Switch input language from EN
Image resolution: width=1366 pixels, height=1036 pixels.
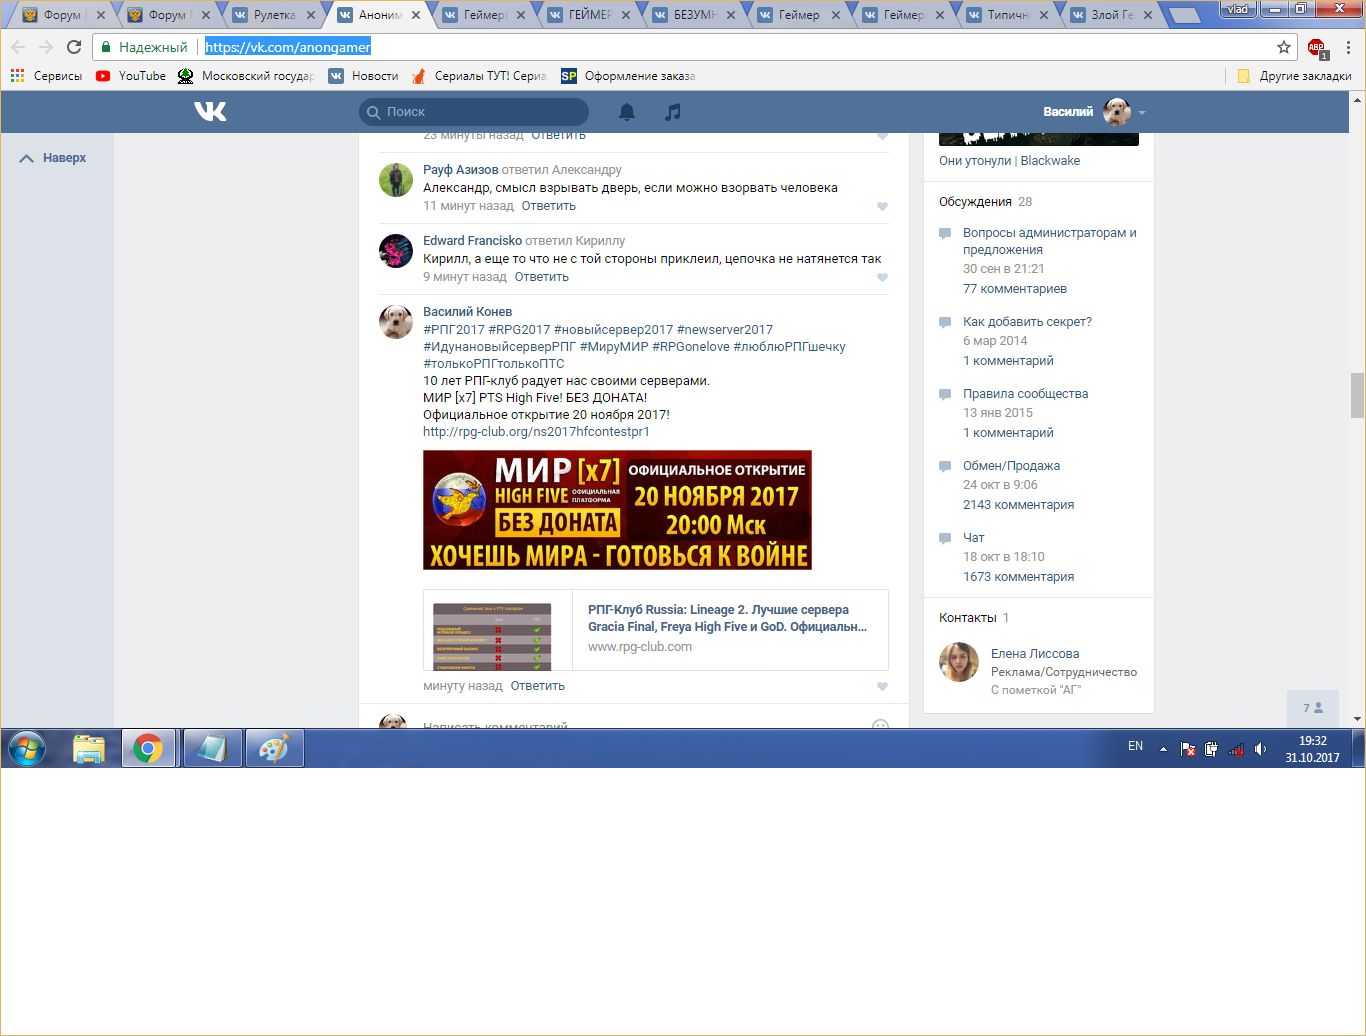click(1135, 746)
